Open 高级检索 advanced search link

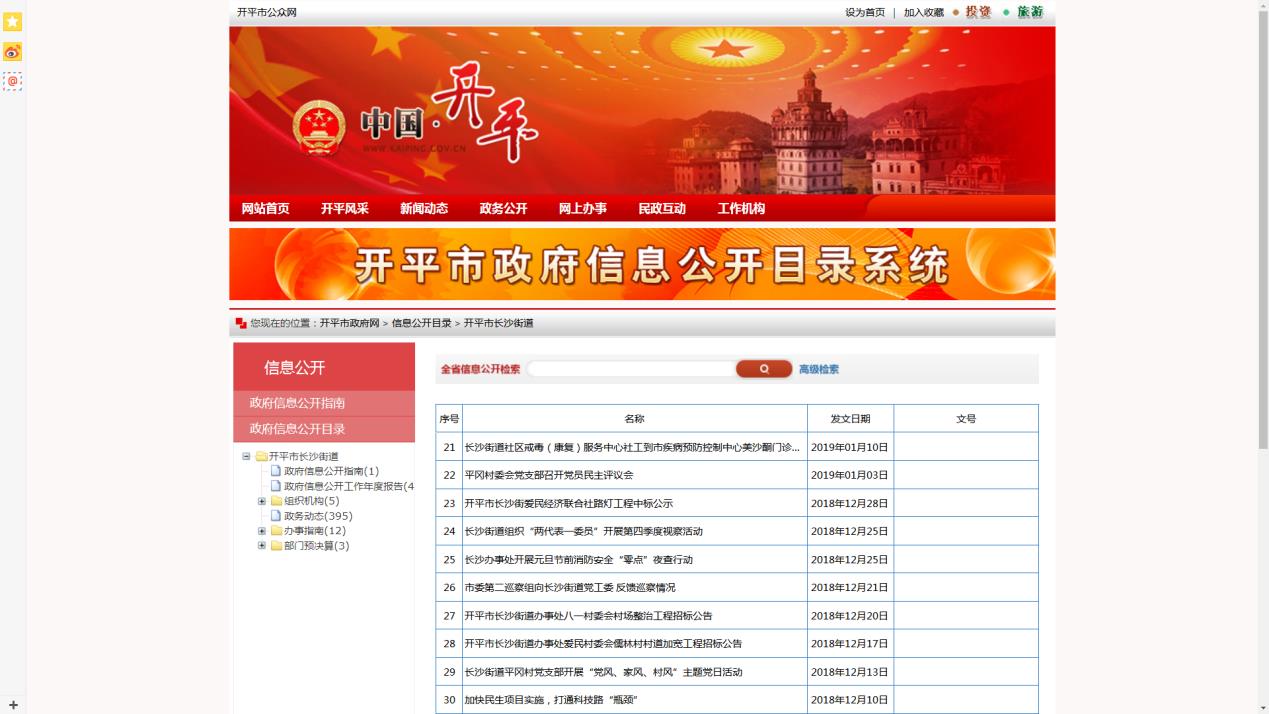pos(818,370)
